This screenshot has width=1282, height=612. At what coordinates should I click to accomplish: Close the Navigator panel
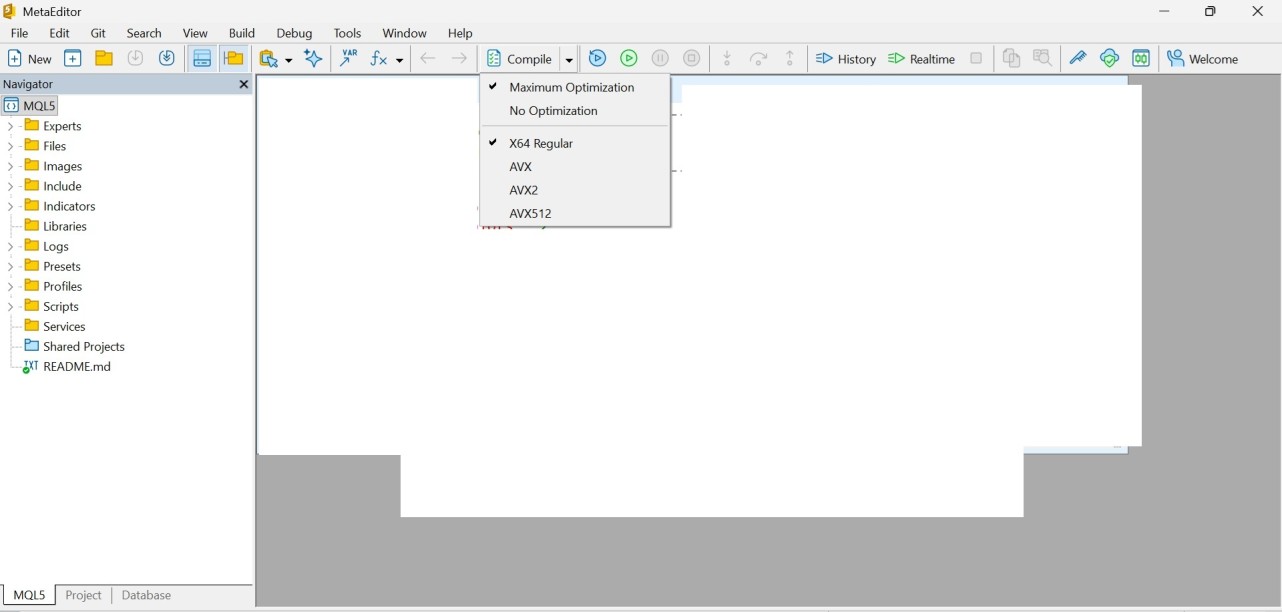pos(244,85)
